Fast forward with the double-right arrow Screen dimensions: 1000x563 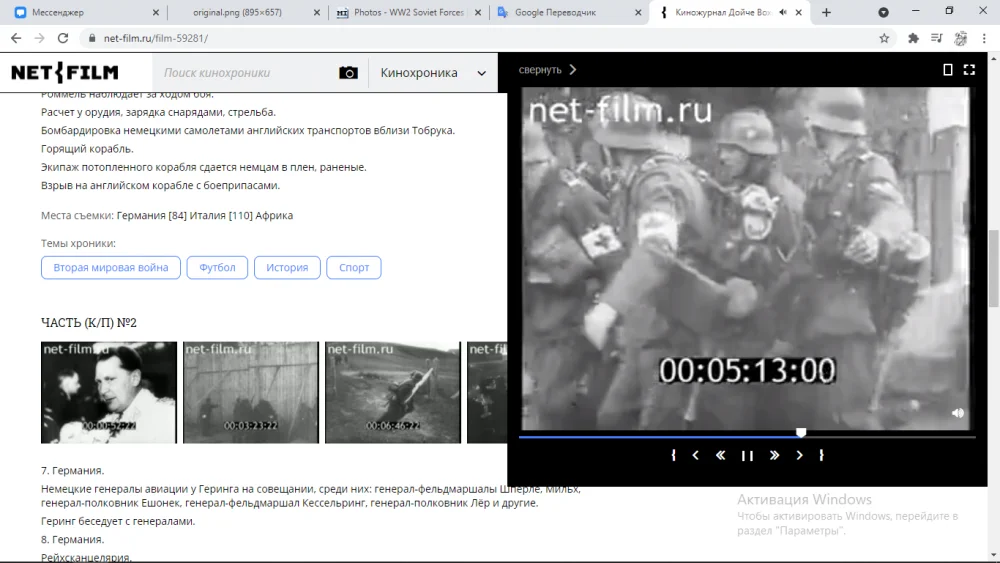coord(774,455)
